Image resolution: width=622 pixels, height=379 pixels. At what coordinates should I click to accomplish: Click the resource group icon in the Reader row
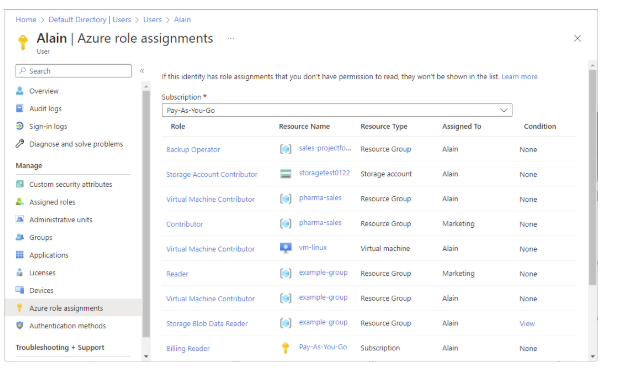point(286,273)
